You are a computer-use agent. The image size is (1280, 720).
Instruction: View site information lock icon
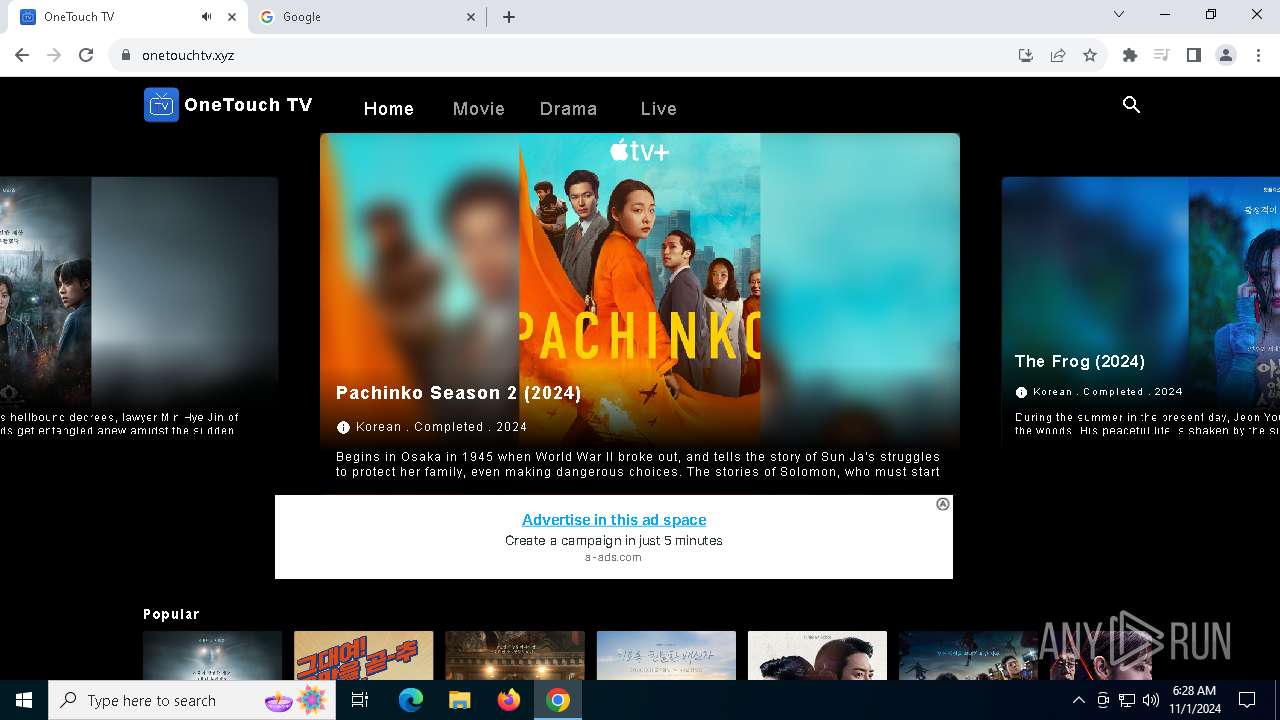click(x=126, y=55)
